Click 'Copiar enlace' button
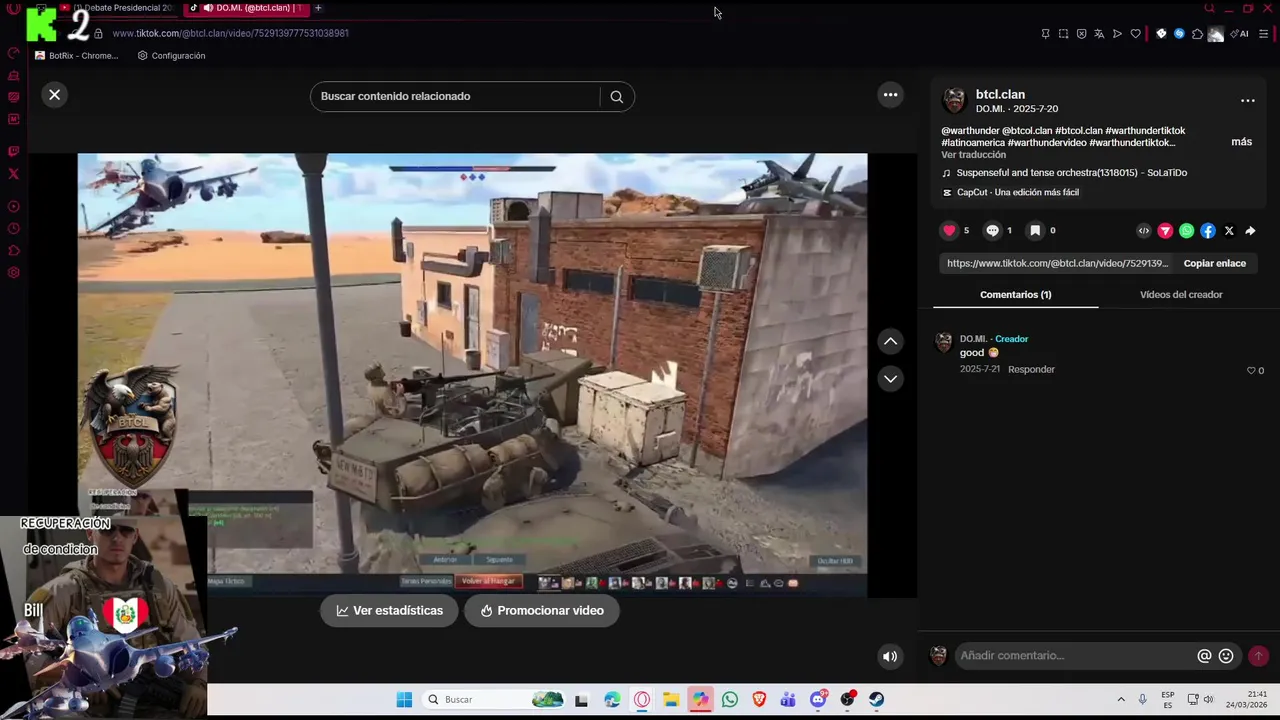The height and width of the screenshot is (720, 1280). point(1215,263)
